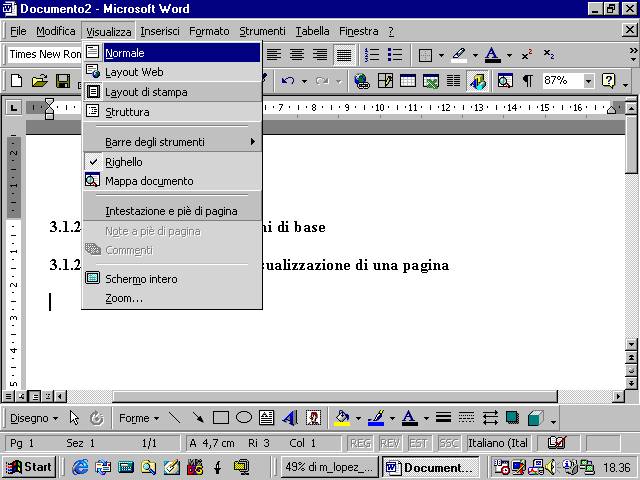The width and height of the screenshot is (640, 480).
Task: Click the line style icon
Action: pos(443,418)
